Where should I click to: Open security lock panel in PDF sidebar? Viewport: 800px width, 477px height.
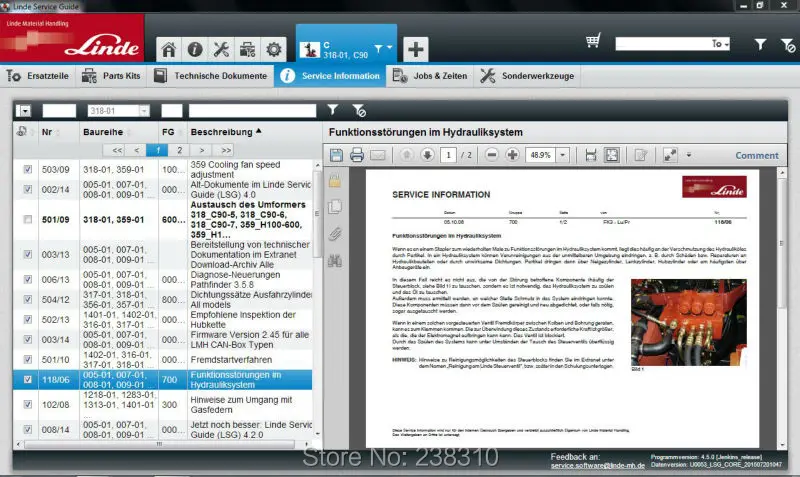pos(335,180)
